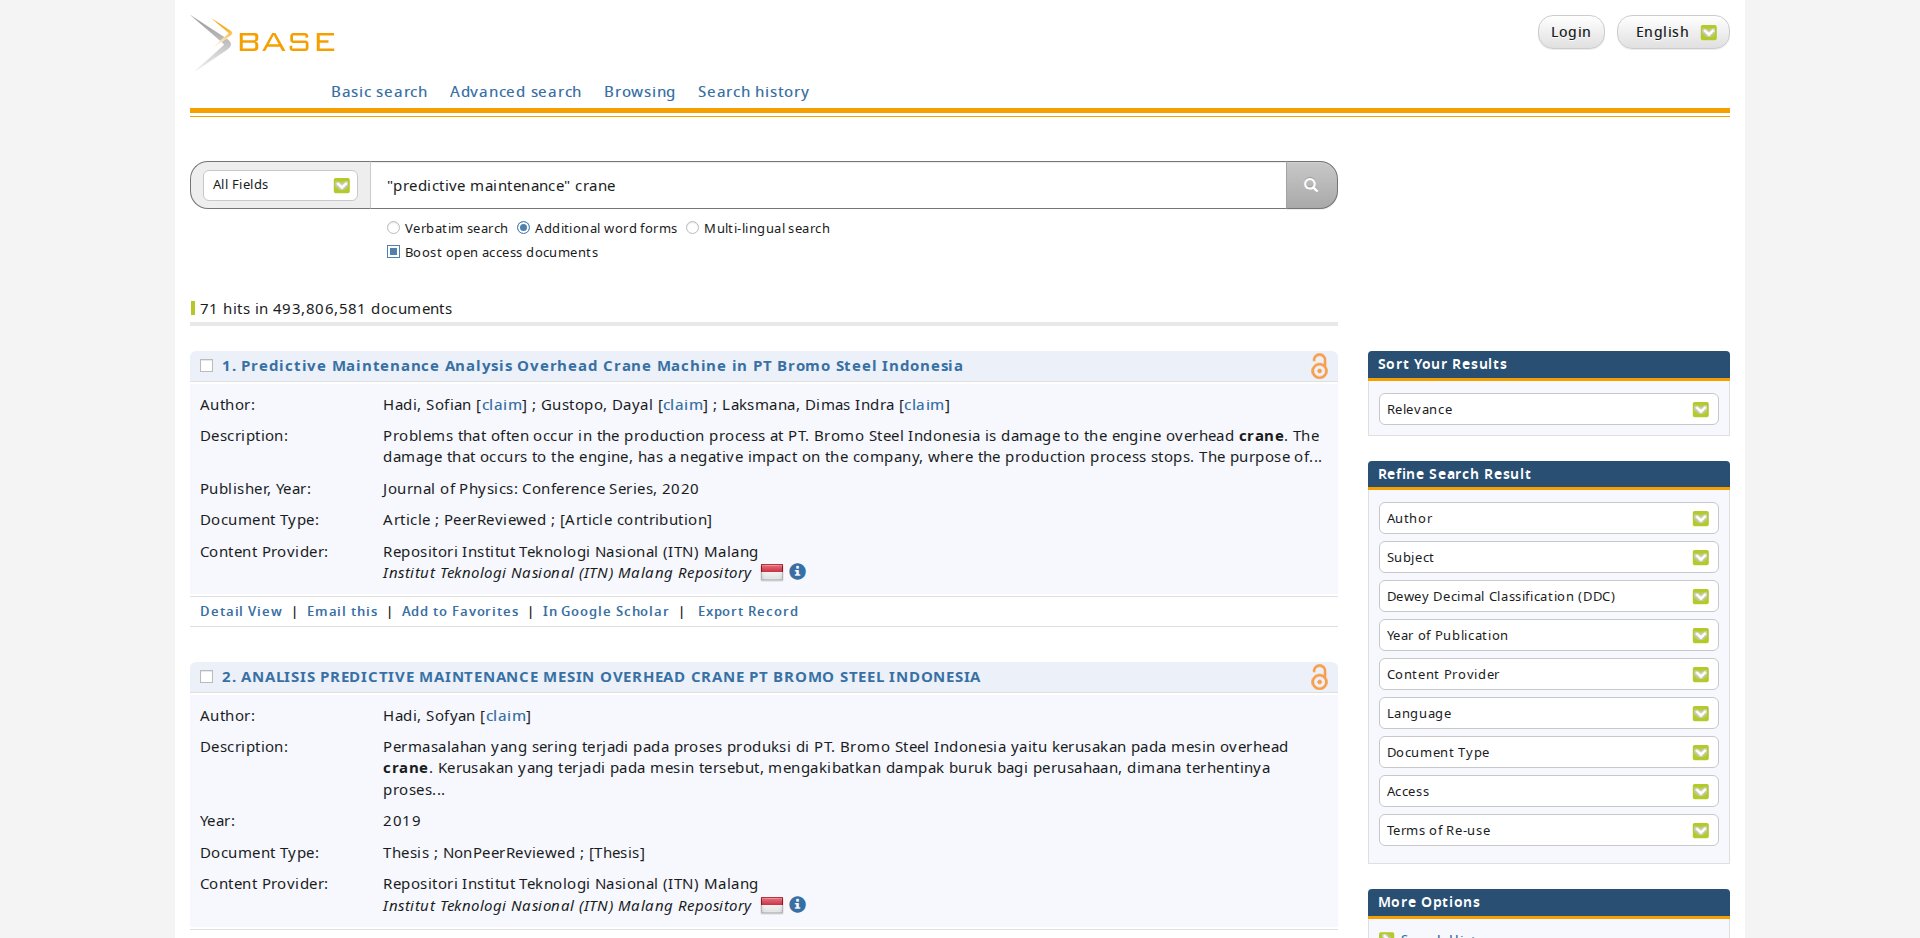The width and height of the screenshot is (1920, 938).
Task: Expand the Subject refine filter
Action: tap(1548, 557)
